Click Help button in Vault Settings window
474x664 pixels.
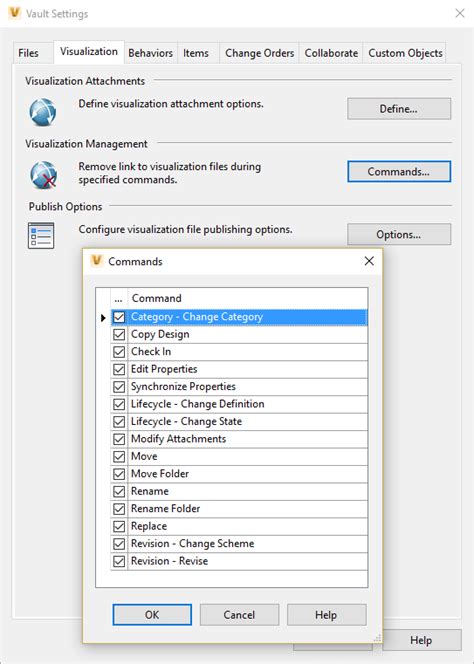pyautogui.click(x=421, y=640)
